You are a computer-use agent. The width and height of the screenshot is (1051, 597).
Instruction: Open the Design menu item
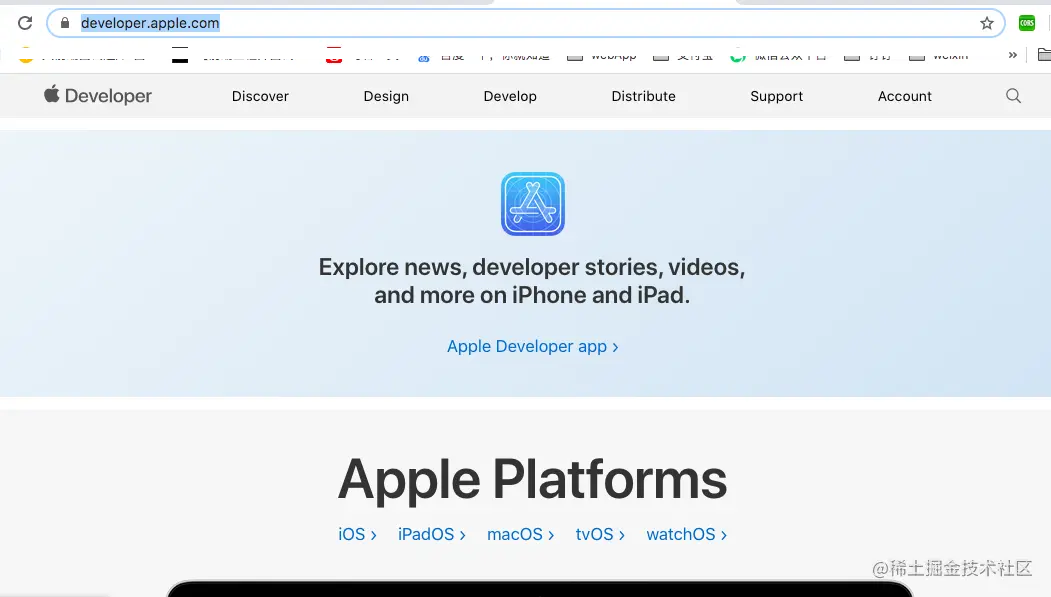386,96
